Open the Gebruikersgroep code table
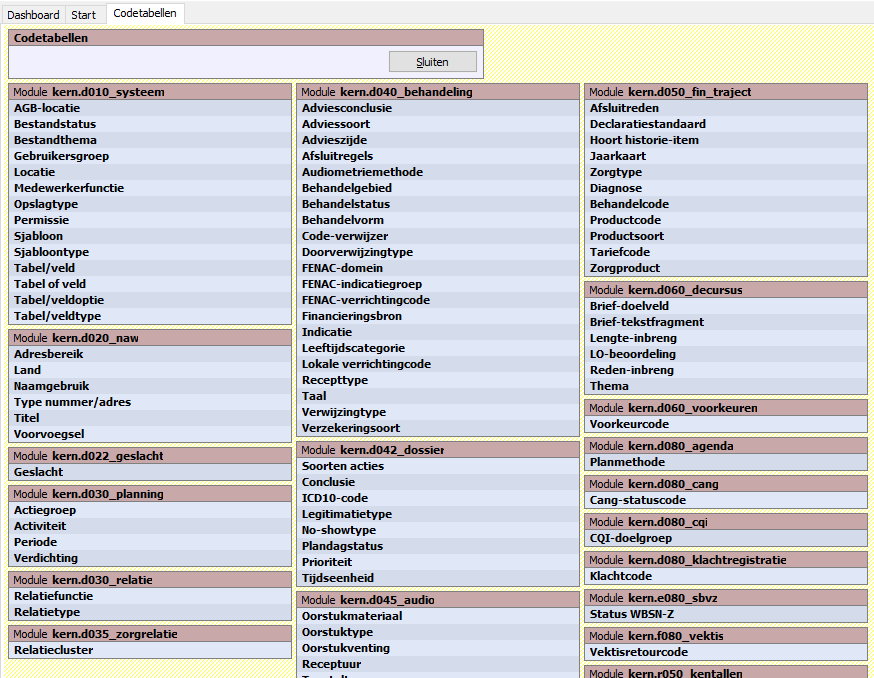Viewport: 874px width, 678px height. 61,156
